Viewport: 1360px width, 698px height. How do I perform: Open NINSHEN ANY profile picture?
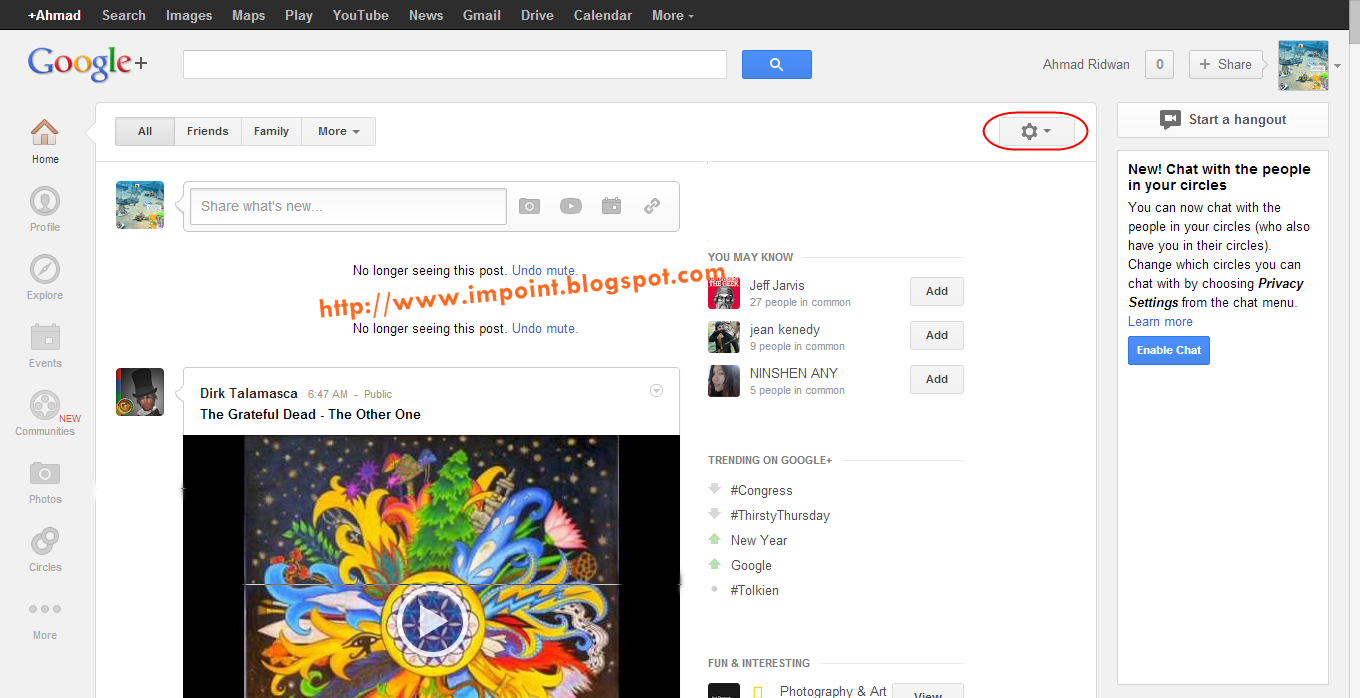[x=724, y=381]
